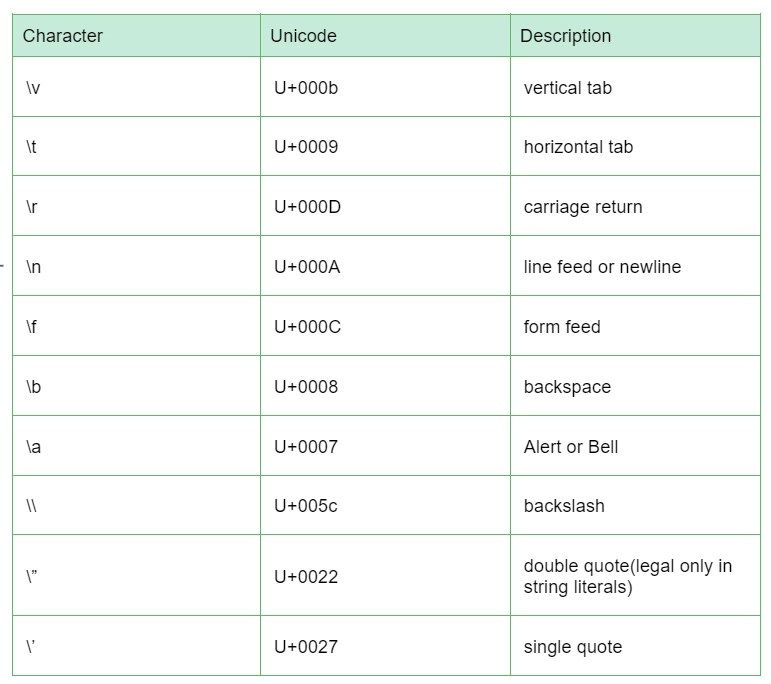Image resolution: width=771 pixels, height=684 pixels.
Task: Click the carriage return description
Action: 583,207
